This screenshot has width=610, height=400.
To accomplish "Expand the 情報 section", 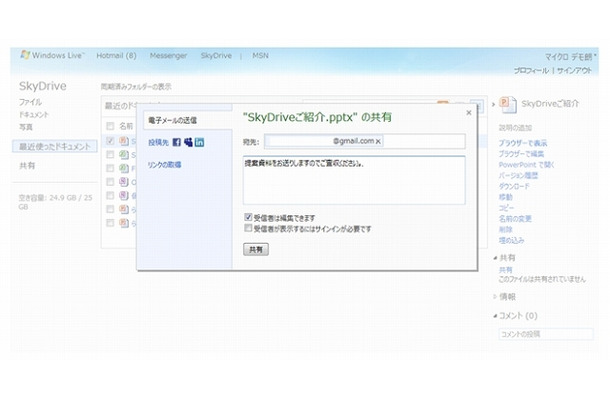I will tap(495, 297).
